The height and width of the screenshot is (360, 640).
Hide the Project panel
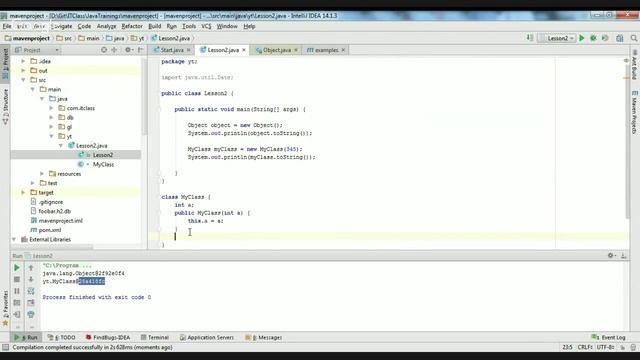(x=140, y=50)
